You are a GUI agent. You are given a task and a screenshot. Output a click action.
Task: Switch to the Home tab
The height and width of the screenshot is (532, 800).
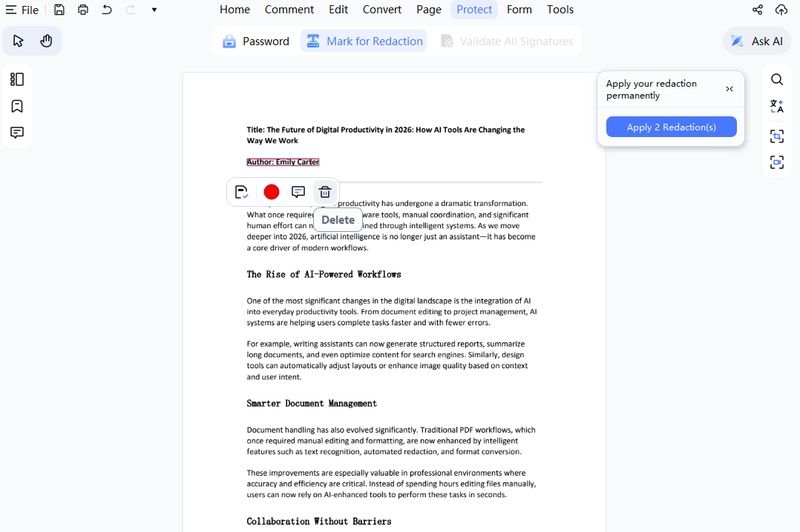click(x=235, y=10)
